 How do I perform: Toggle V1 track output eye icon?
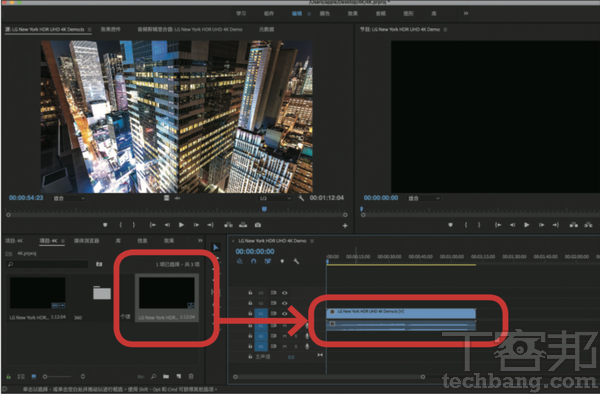click(x=285, y=313)
